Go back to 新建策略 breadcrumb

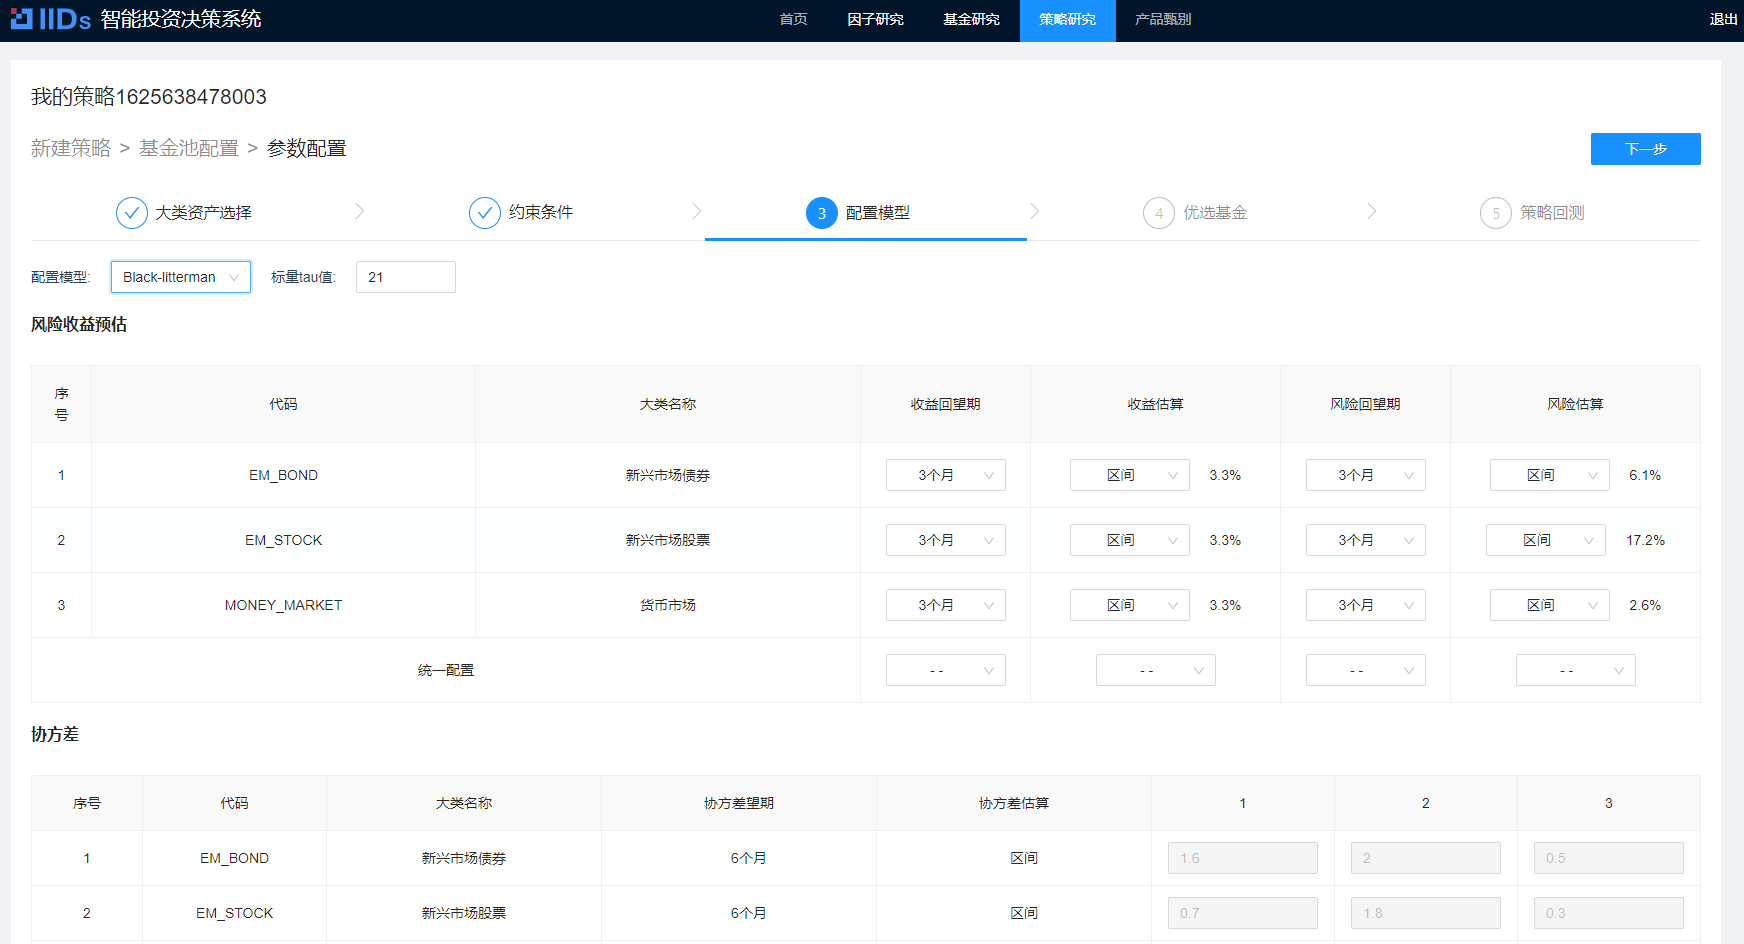pyautogui.click(x=71, y=148)
